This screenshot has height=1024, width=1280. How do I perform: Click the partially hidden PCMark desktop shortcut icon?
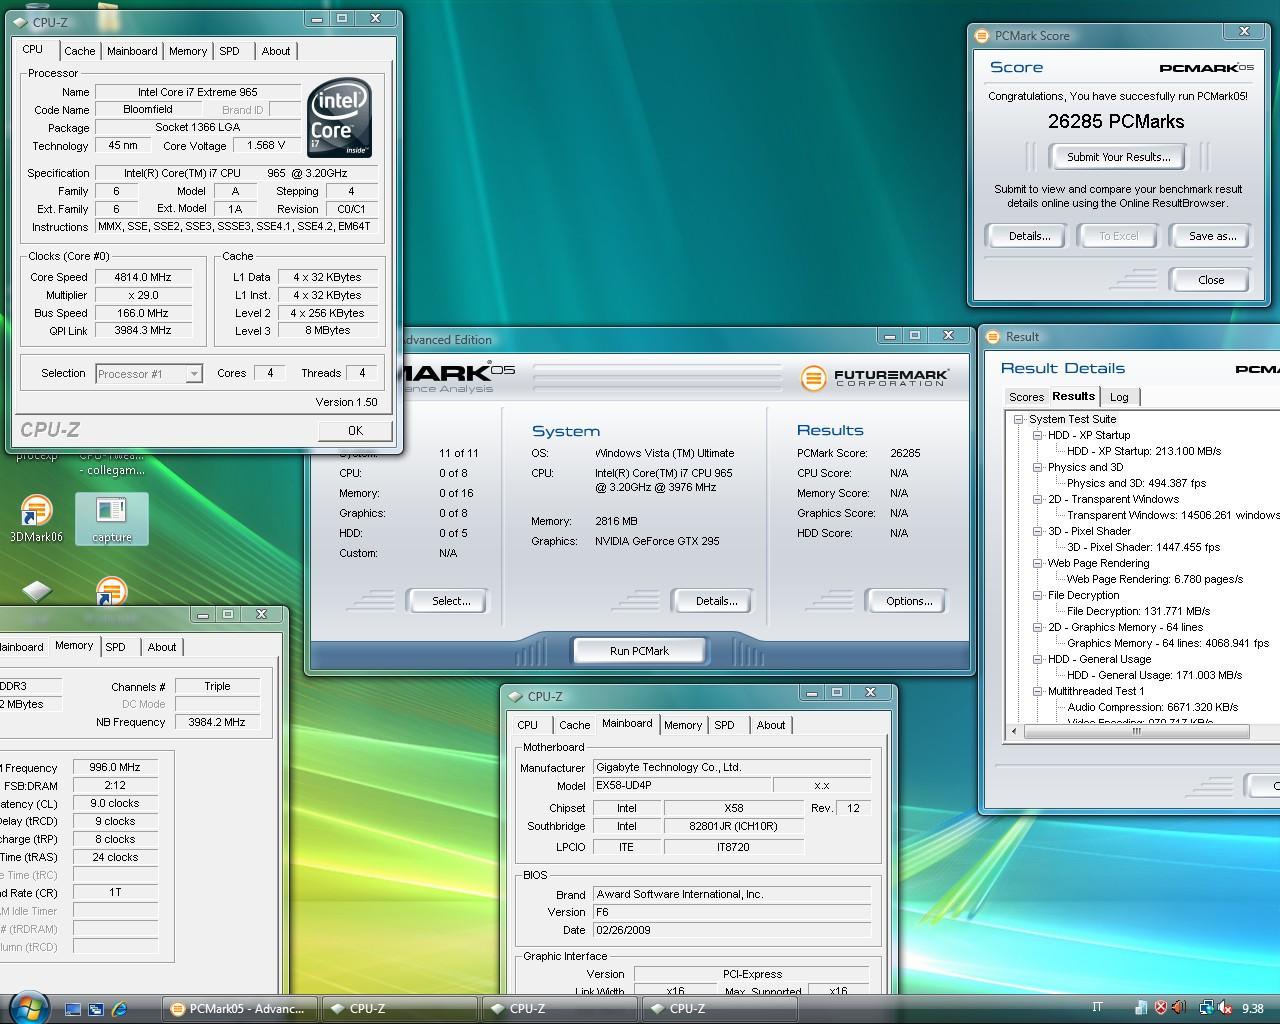tap(111, 591)
